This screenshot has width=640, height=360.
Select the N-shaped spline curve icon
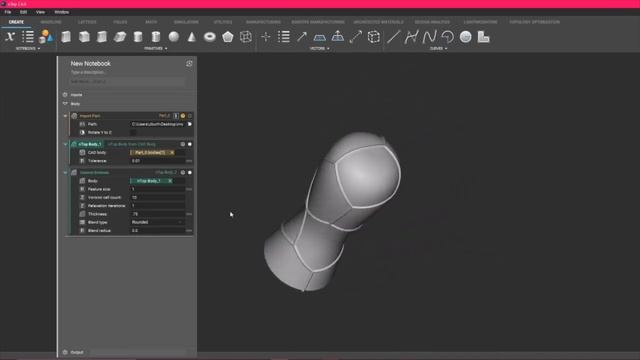[429, 37]
